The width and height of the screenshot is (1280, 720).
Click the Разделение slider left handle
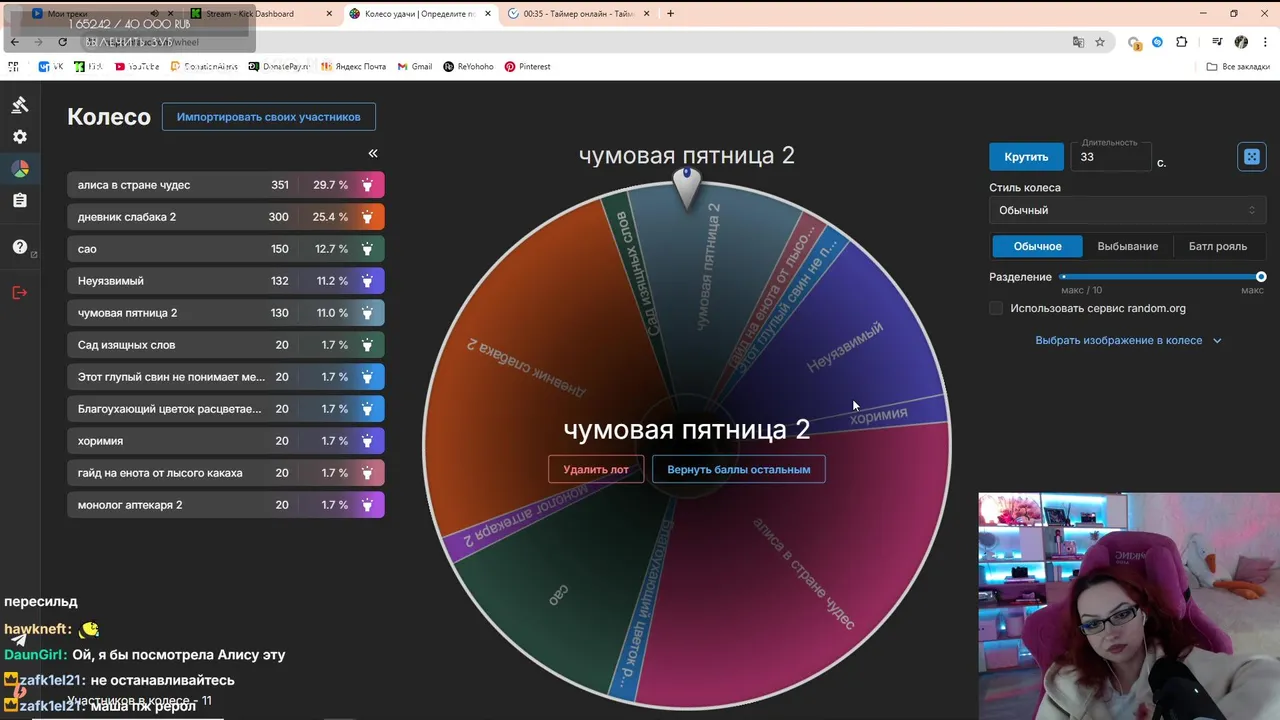coord(1063,277)
